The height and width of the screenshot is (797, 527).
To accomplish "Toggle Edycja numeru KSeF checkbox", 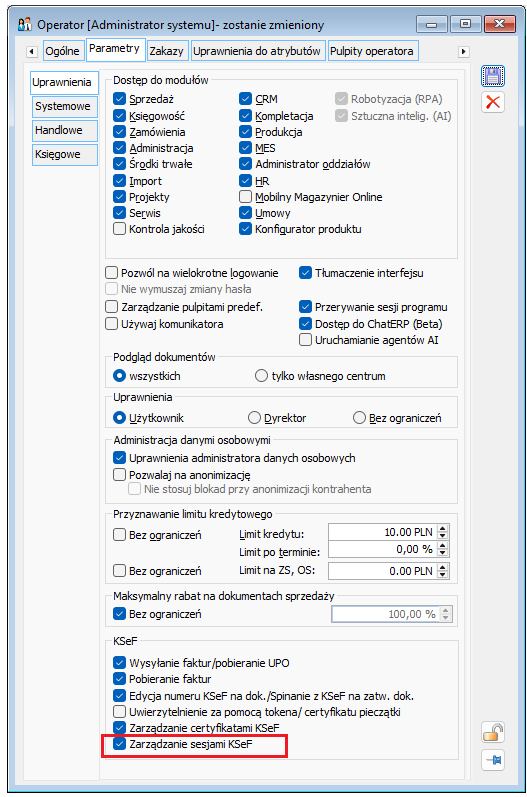I will point(119,696).
